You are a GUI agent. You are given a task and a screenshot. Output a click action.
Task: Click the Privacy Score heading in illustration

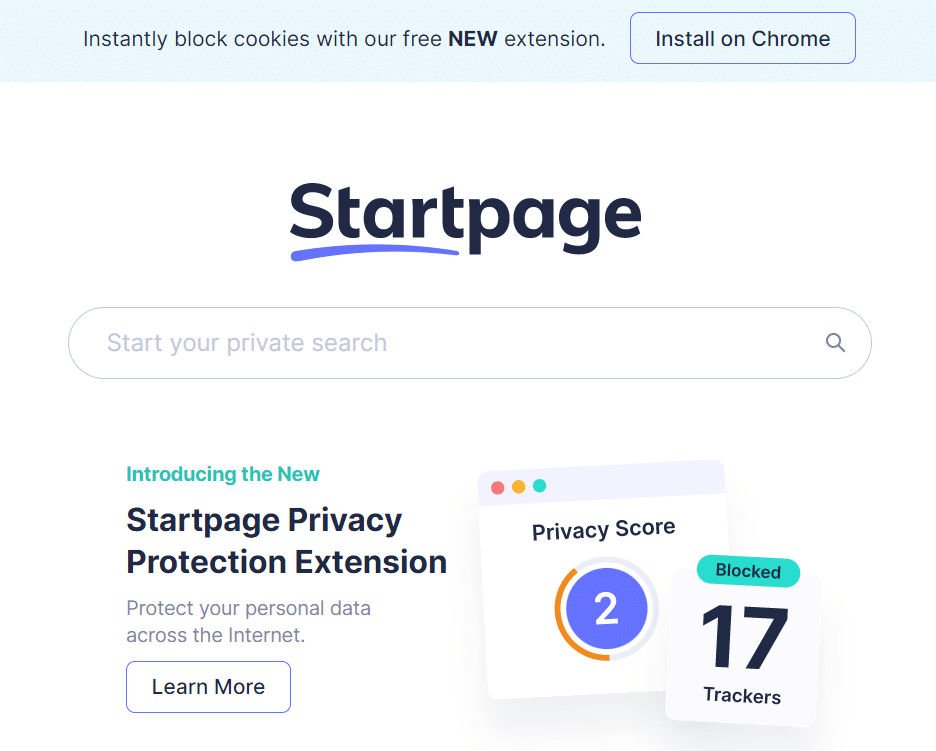pos(604,530)
